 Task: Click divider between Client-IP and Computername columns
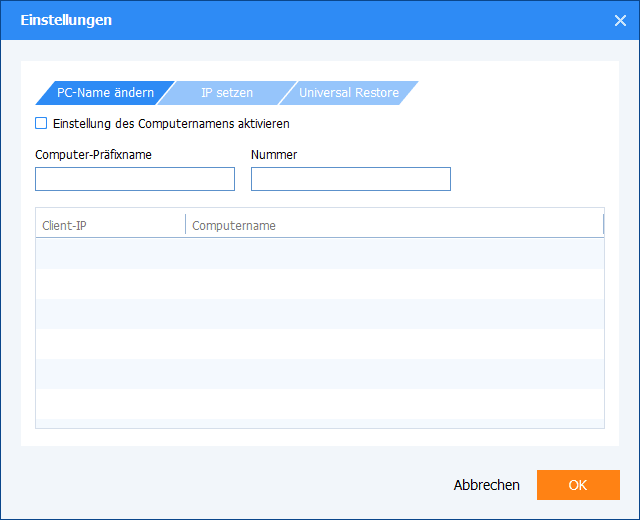[186, 225]
